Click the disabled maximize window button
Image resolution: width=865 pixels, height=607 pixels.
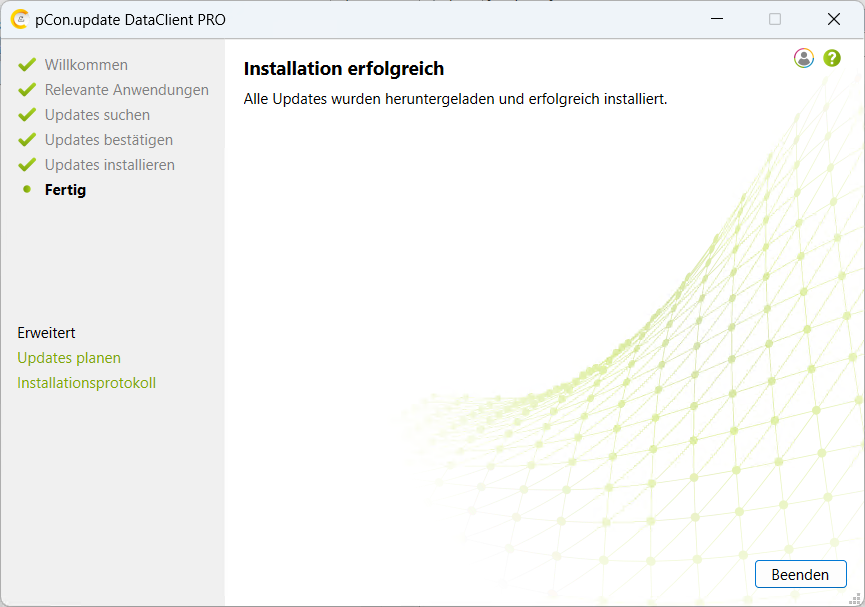point(775,19)
